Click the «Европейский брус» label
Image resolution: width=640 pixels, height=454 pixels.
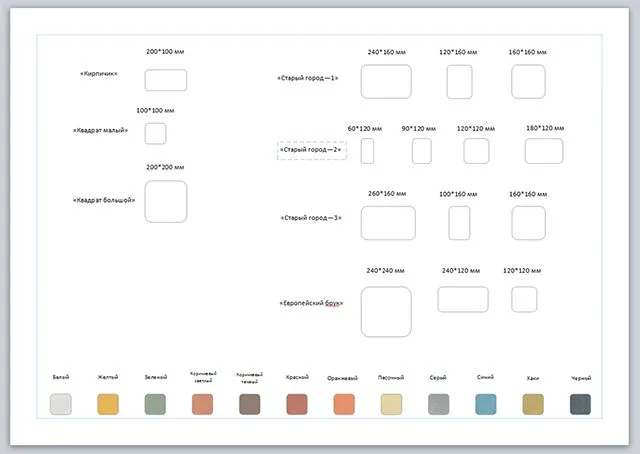(x=311, y=303)
